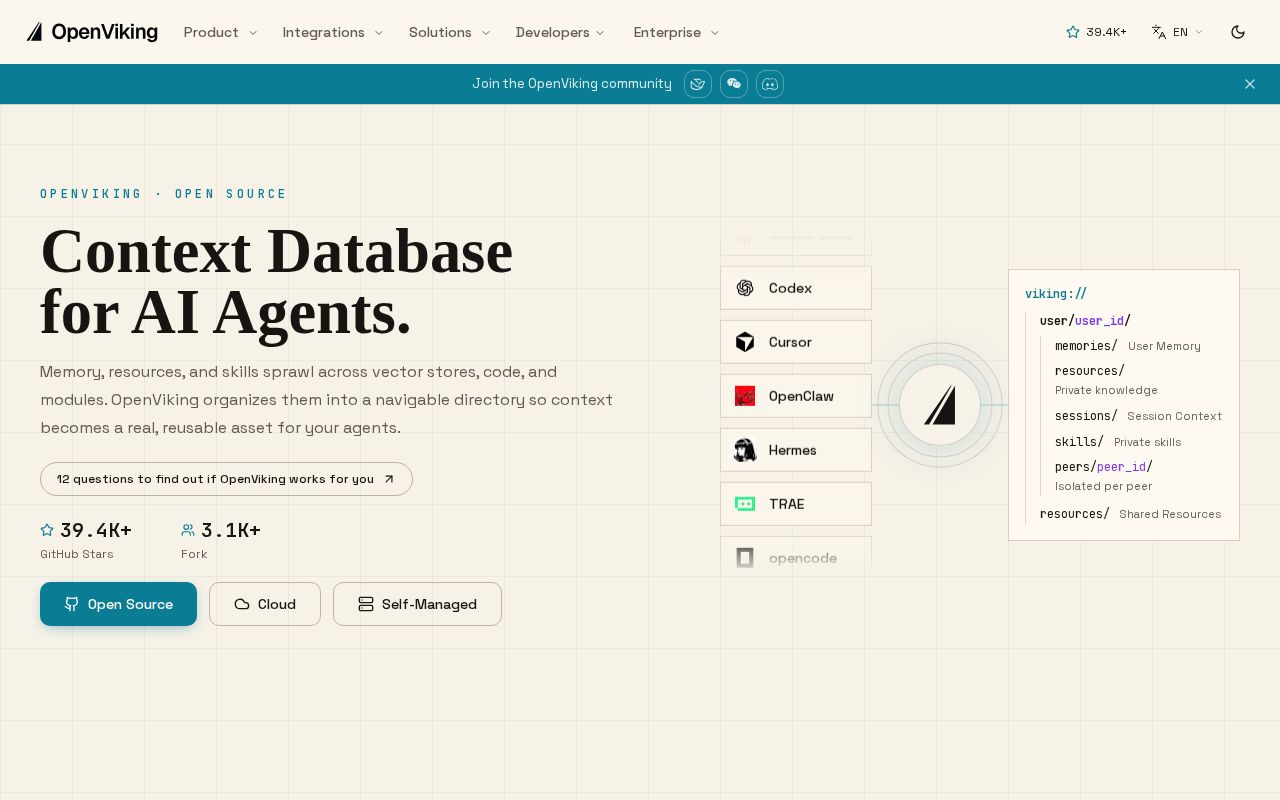Open the Lark community icon in banner

click(x=698, y=84)
